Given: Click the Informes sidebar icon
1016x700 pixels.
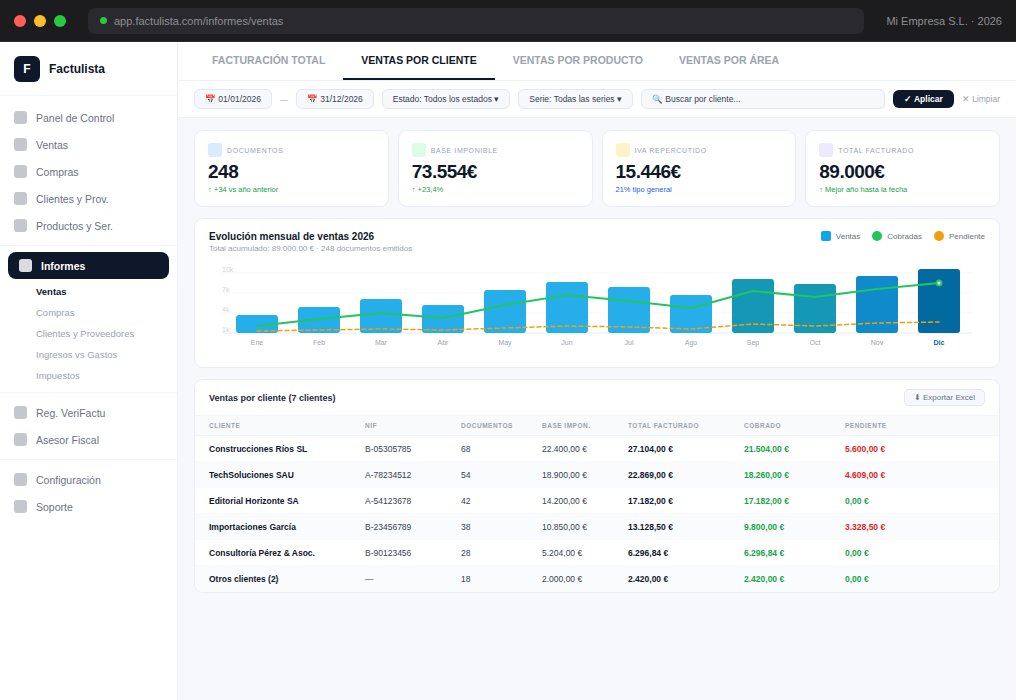Looking at the screenshot, I should click(x=25, y=266).
